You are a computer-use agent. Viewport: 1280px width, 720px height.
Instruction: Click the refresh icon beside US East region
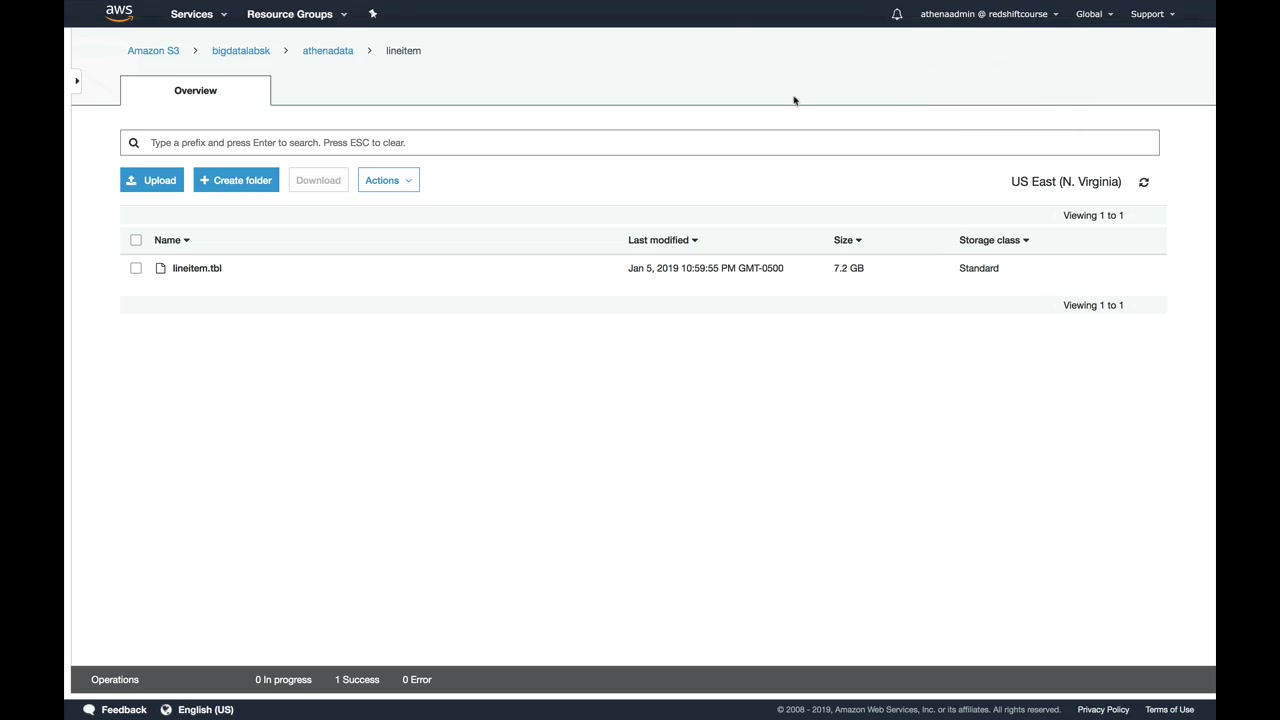click(x=1144, y=182)
